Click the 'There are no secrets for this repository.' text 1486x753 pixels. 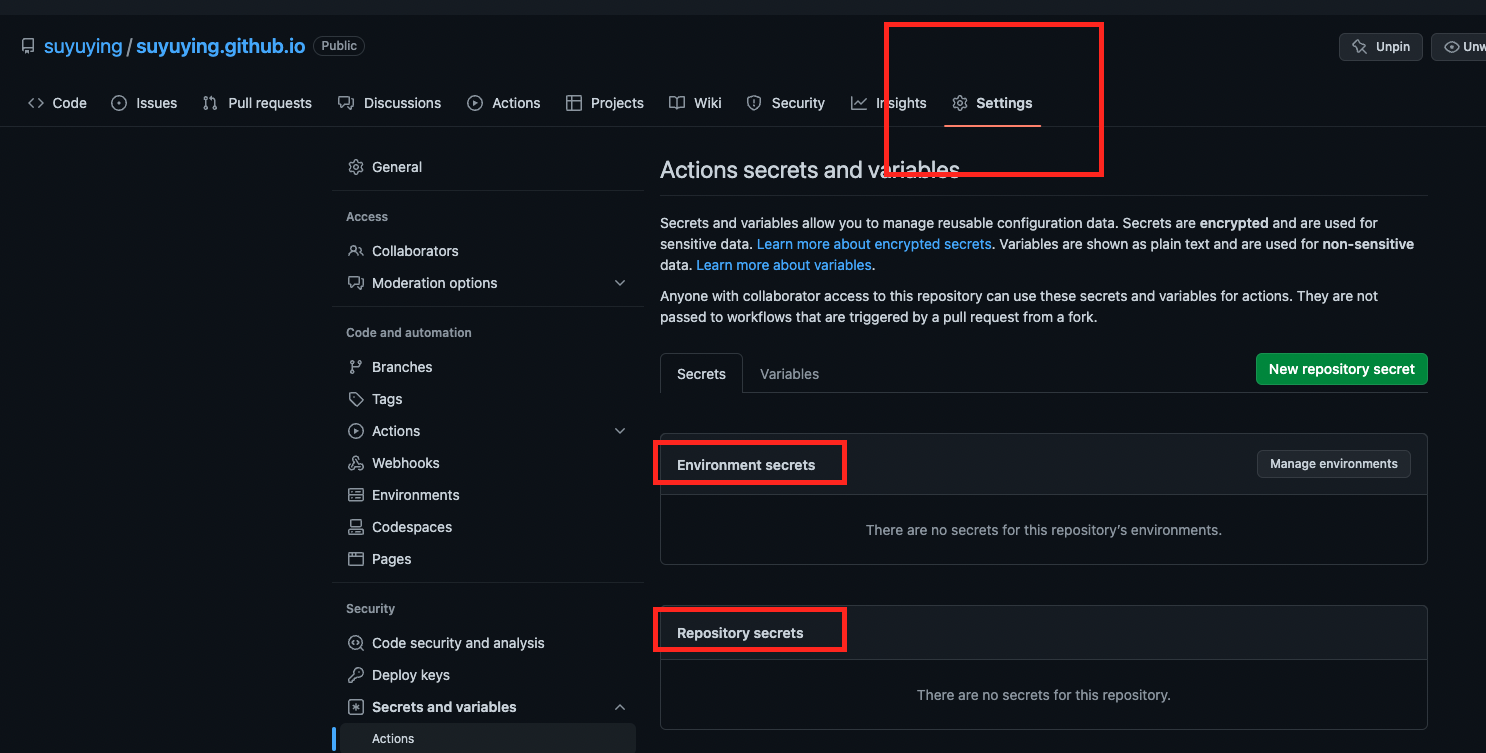coord(1043,695)
